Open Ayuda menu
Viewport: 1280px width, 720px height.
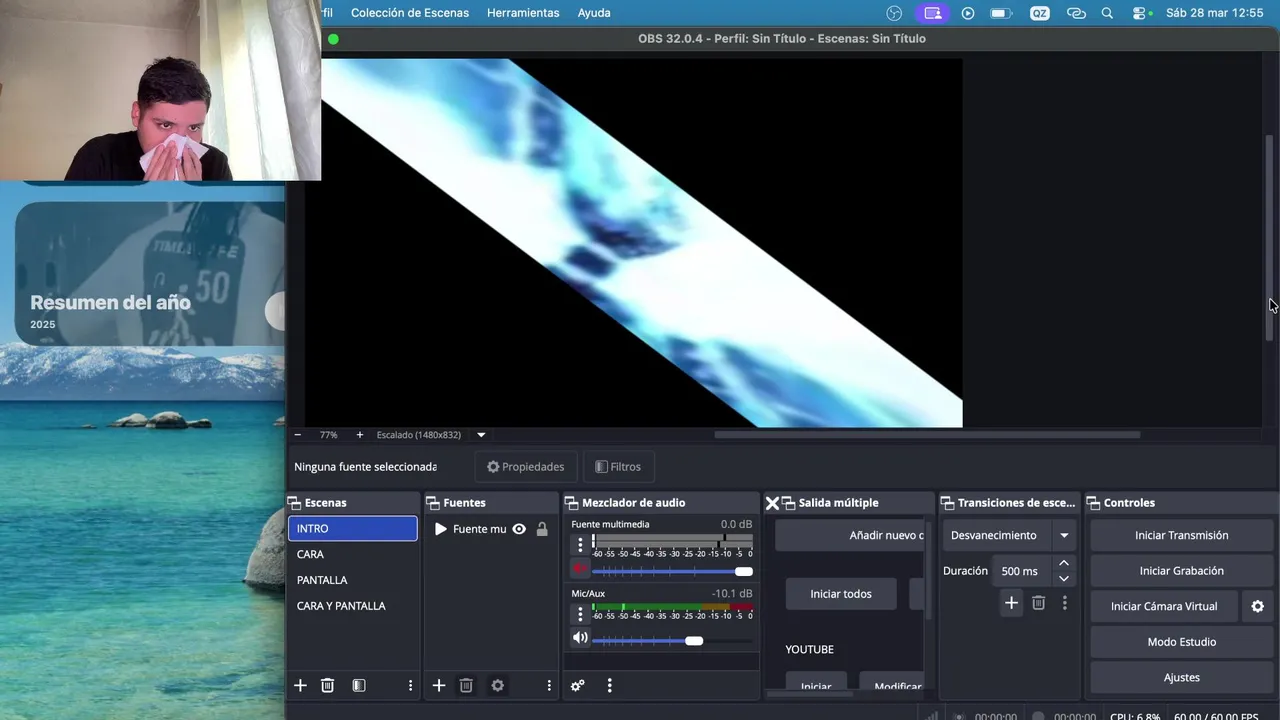[594, 13]
